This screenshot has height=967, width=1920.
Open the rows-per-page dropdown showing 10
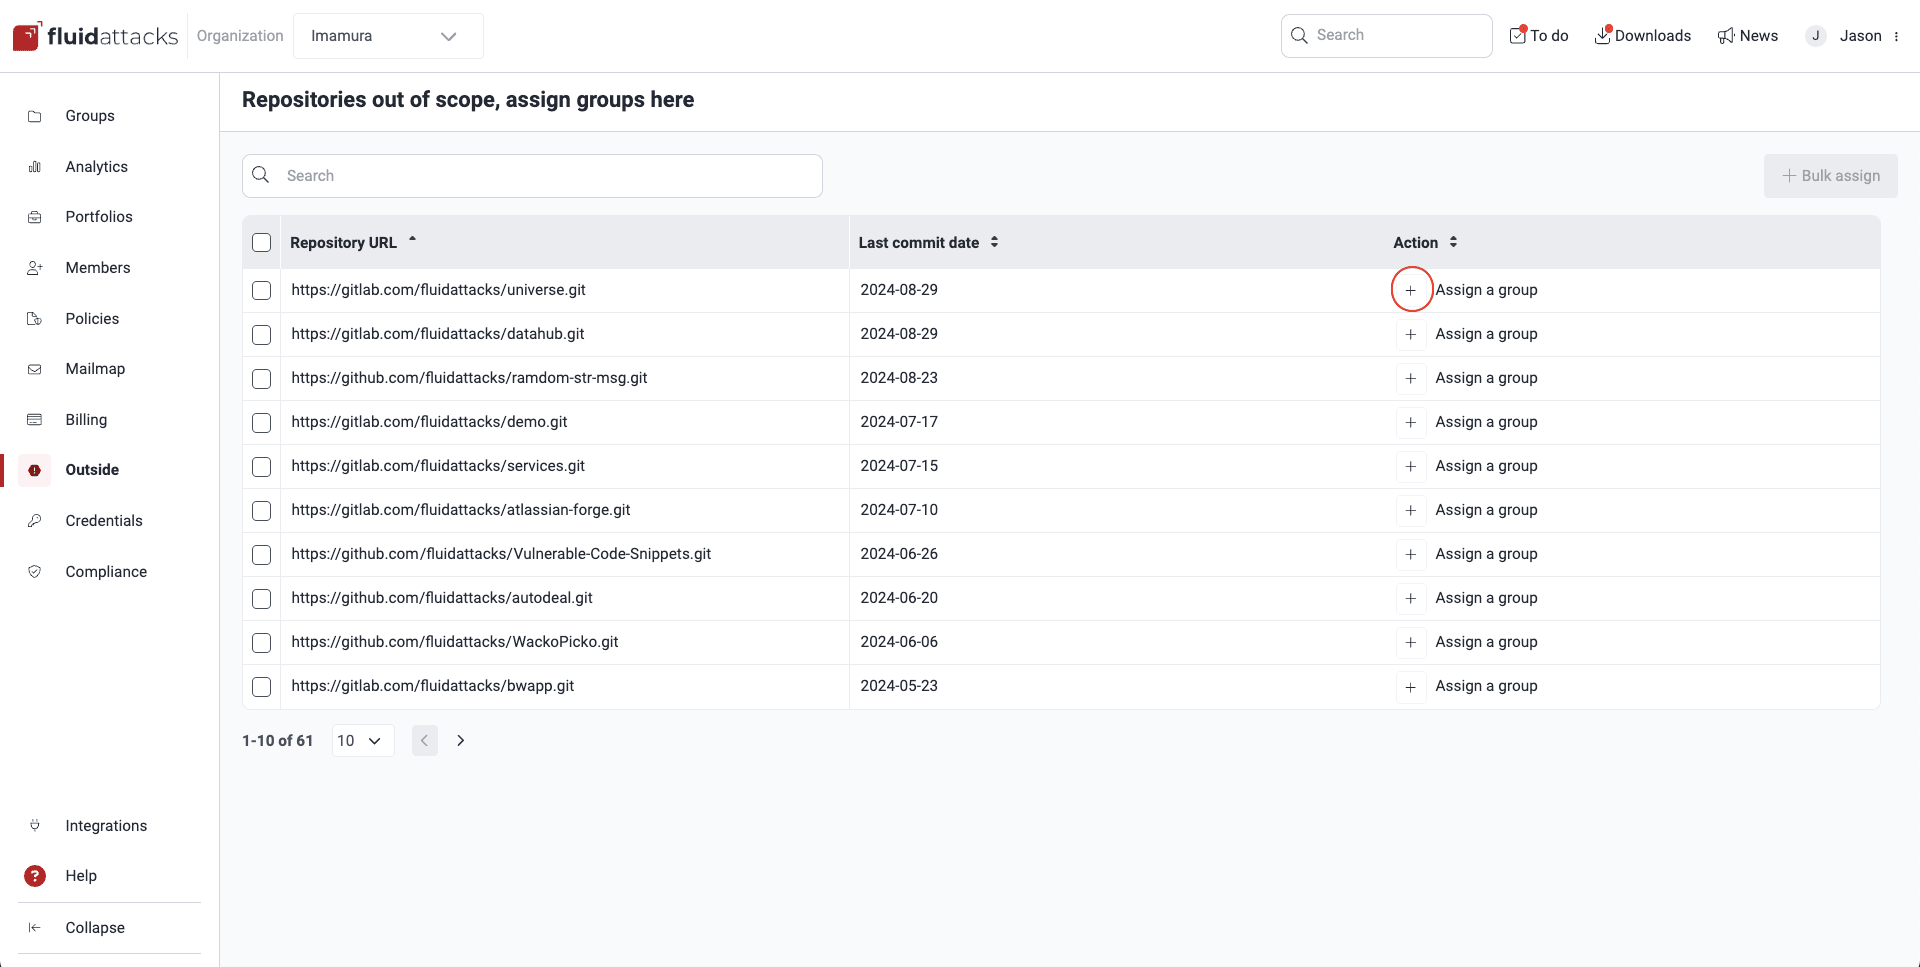[x=362, y=741]
